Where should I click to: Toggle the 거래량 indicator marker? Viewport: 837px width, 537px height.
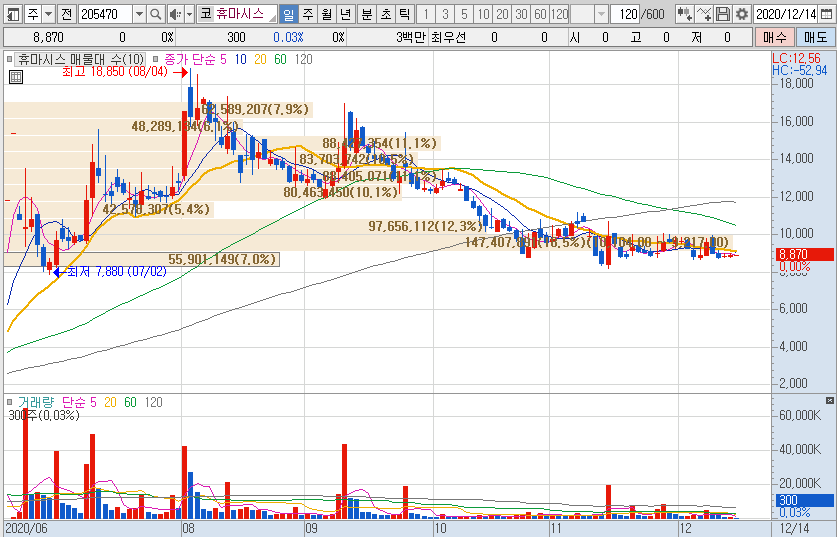tap(9, 402)
